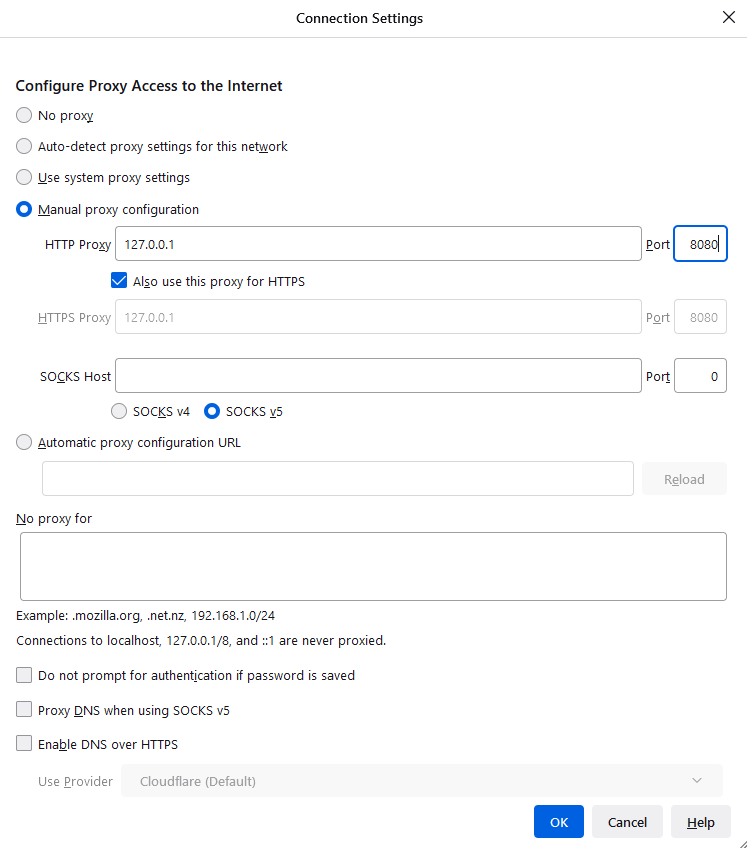Select Use system proxy settings
747x848 pixels.
(24, 178)
